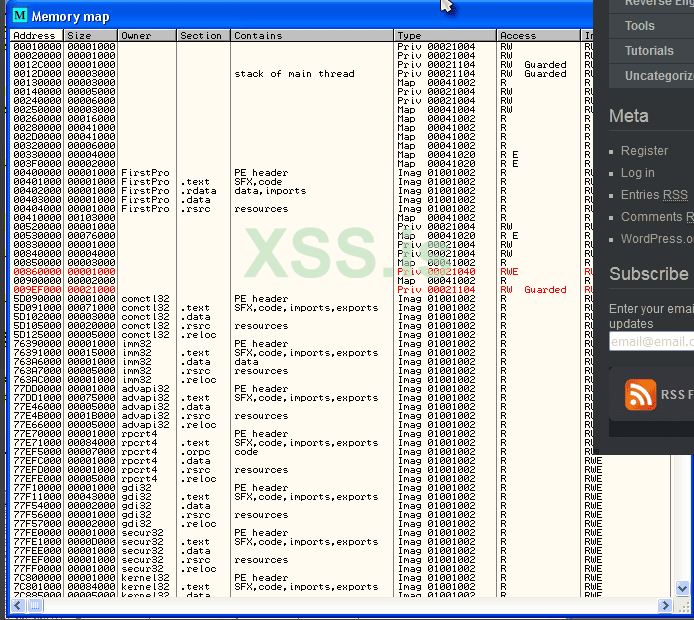Open the Entries RSS link
The image size is (694, 620).
654,195
